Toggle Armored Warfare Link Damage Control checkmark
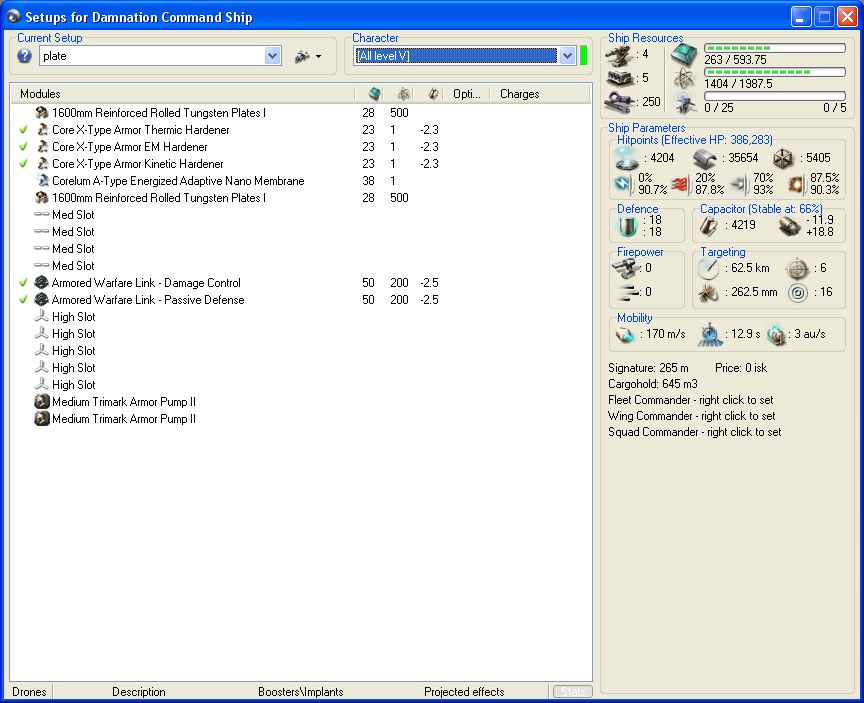The height and width of the screenshot is (703, 864). click(23, 283)
